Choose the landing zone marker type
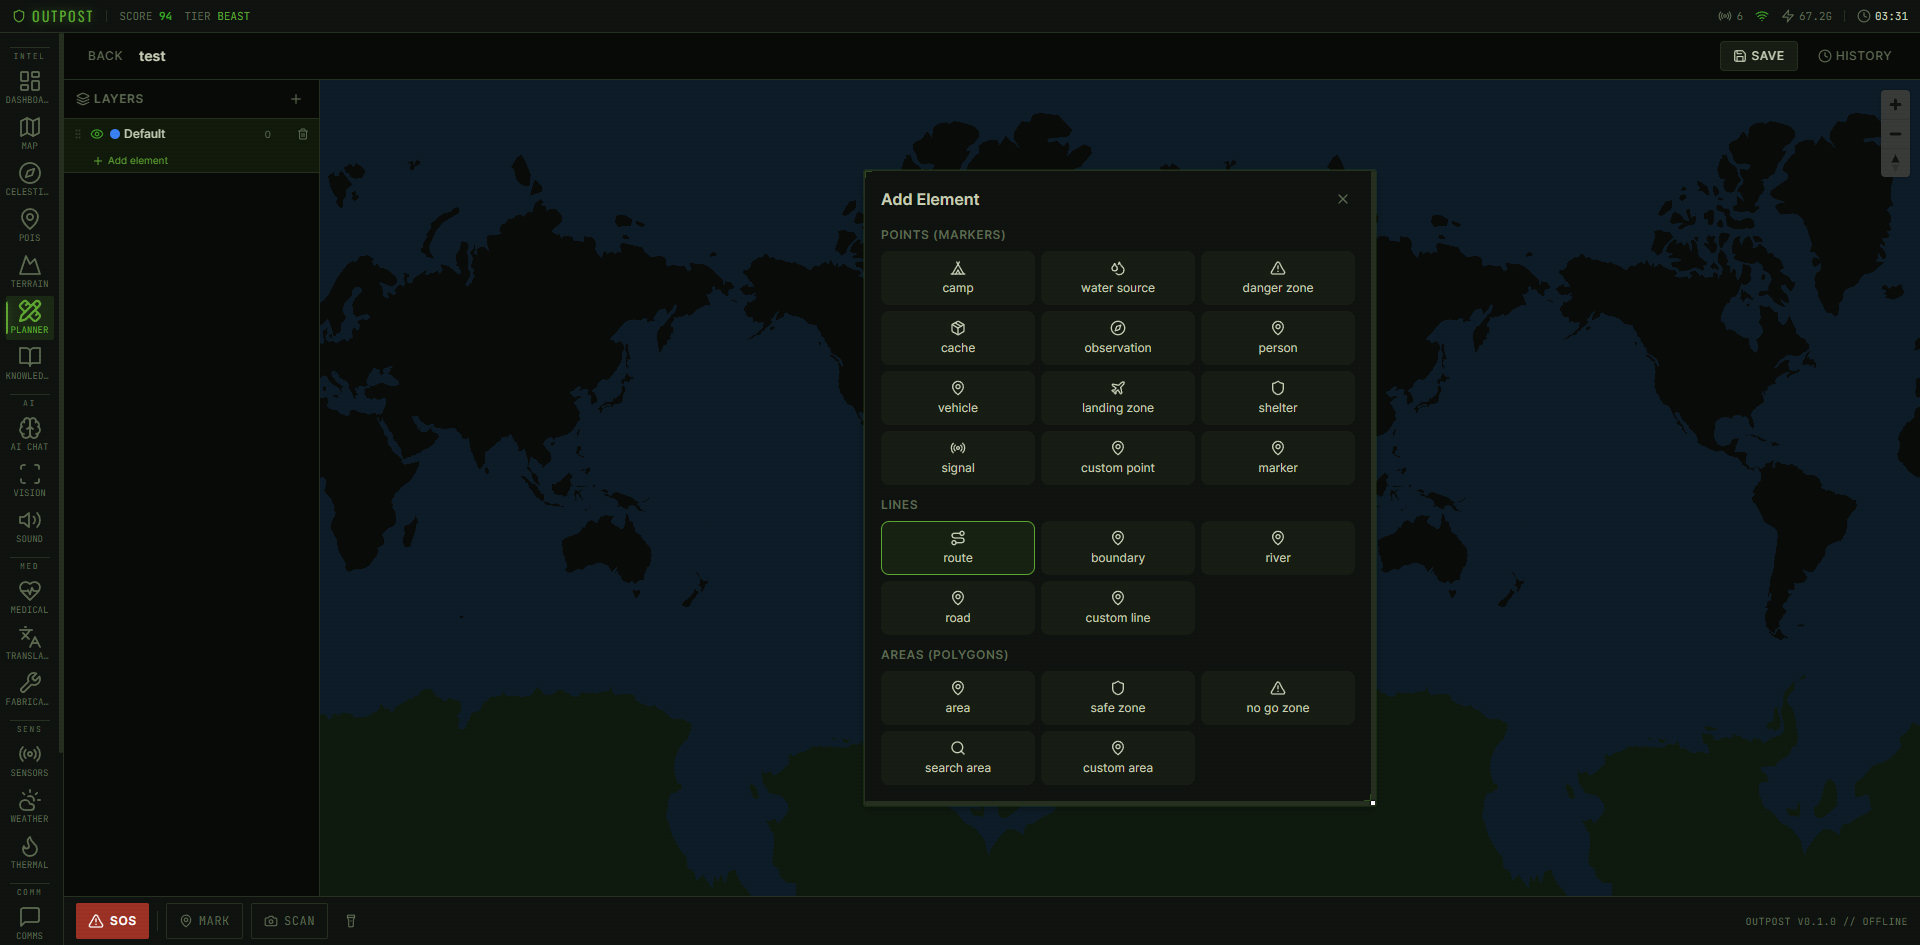1920x945 pixels. pos(1117,398)
